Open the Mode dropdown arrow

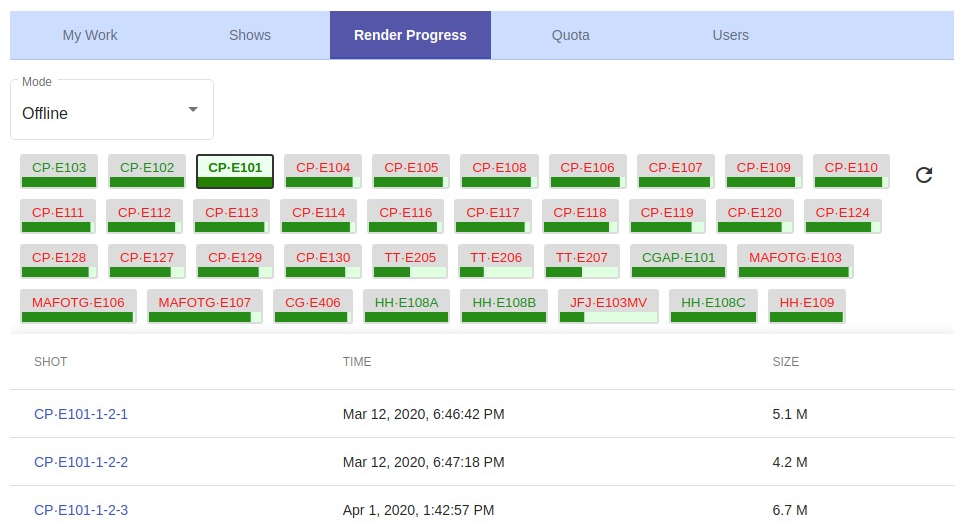(193, 109)
